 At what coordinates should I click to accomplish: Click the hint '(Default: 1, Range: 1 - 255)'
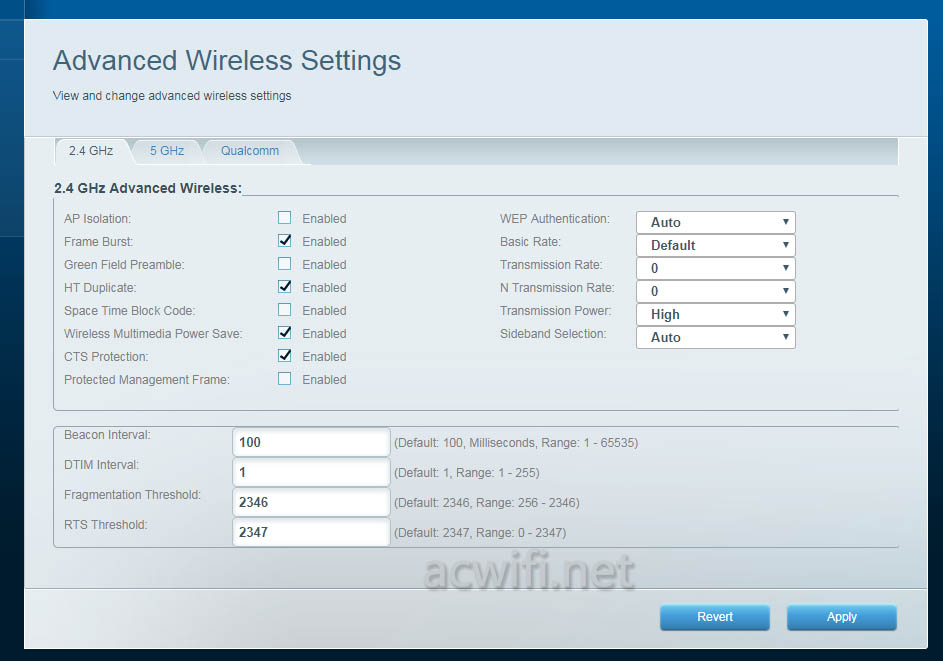tap(467, 473)
